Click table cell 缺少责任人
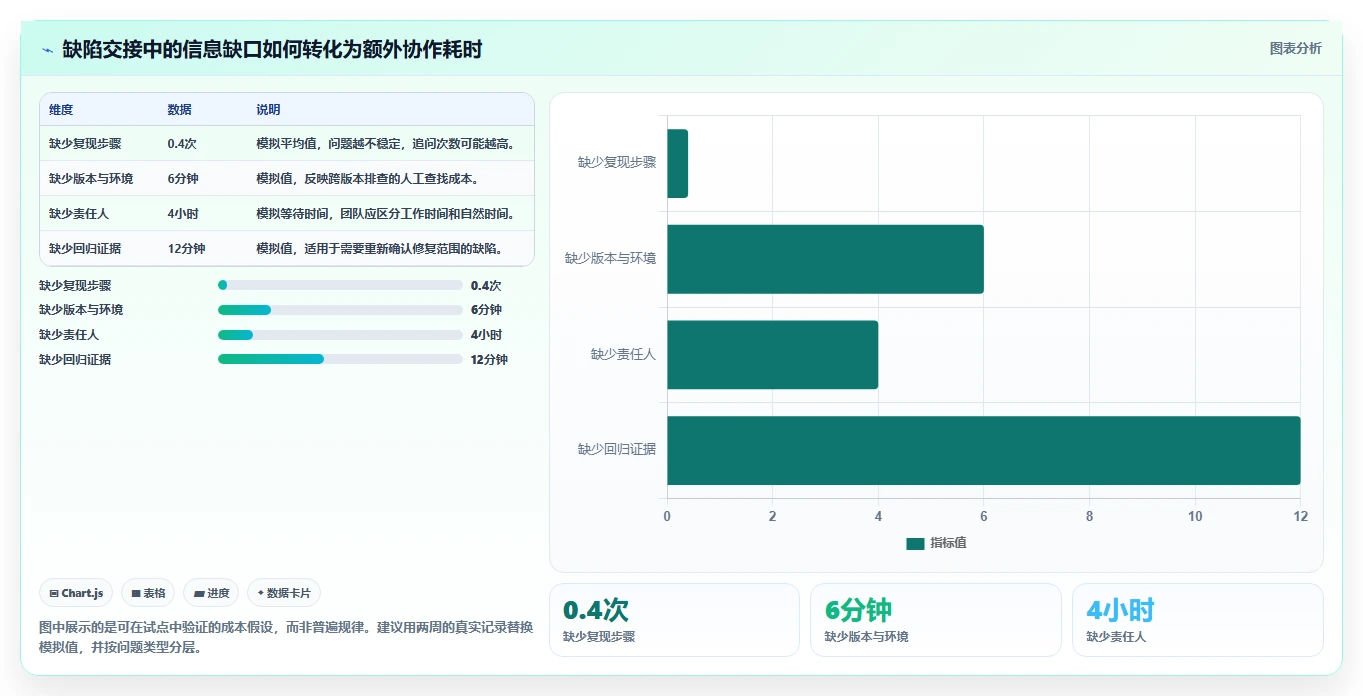This screenshot has width=1363, height=696. click(79, 214)
